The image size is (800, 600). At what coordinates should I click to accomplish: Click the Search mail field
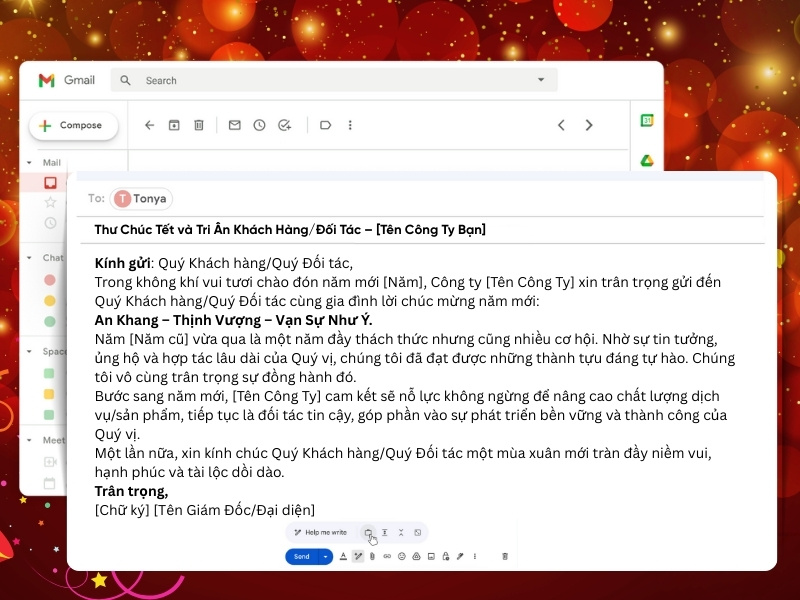coord(330,80)
